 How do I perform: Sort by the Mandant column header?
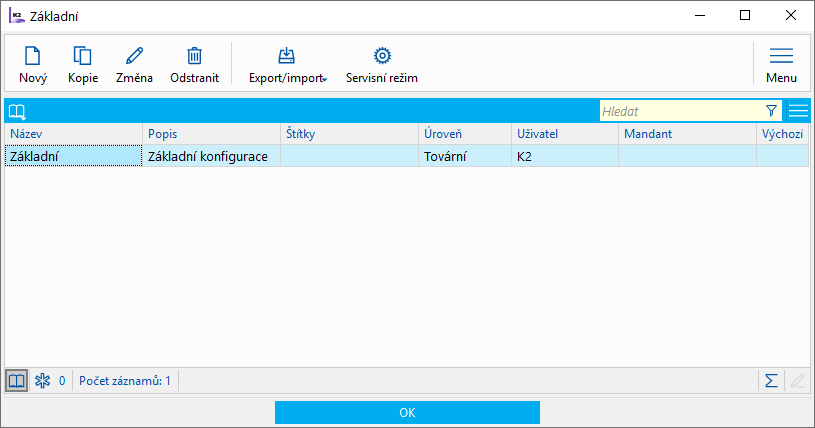click(687, 134)
